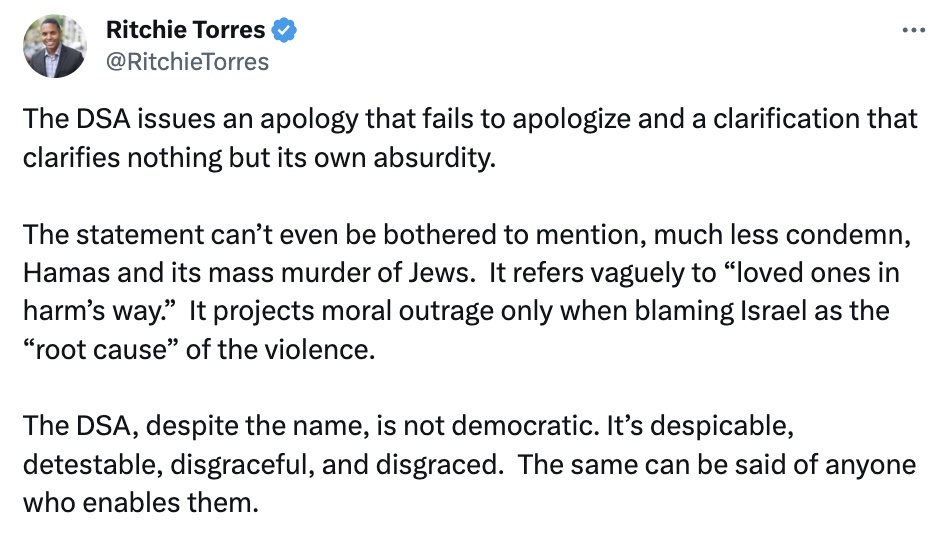
Task: Click the word "Hamas" in the tweet
Action: click(66, 273)
